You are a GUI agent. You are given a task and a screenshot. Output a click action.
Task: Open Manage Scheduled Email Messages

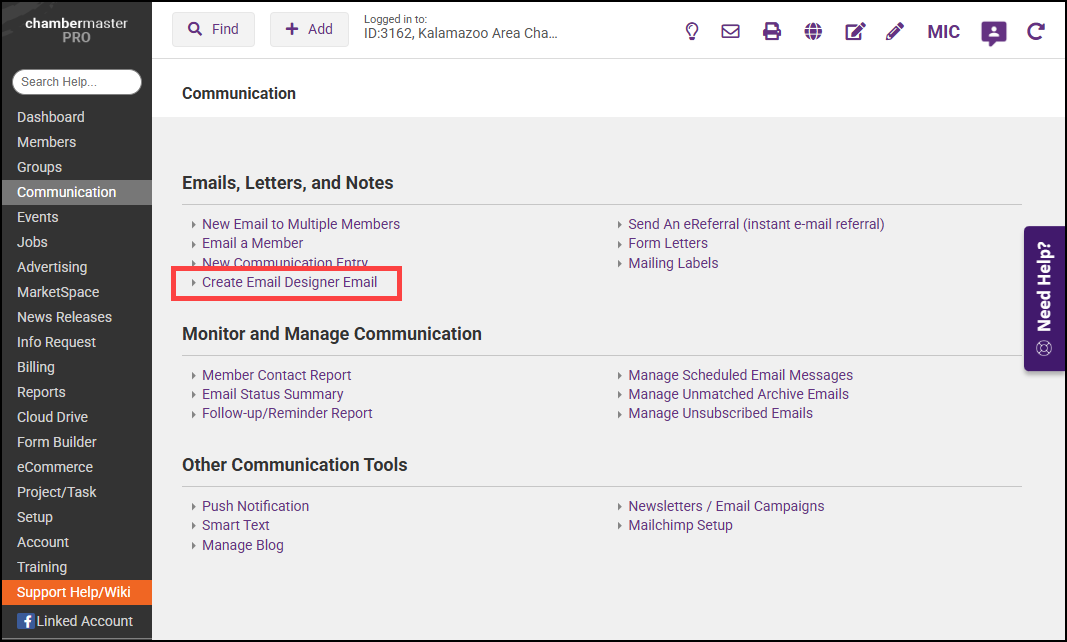(x=740, y=375)
